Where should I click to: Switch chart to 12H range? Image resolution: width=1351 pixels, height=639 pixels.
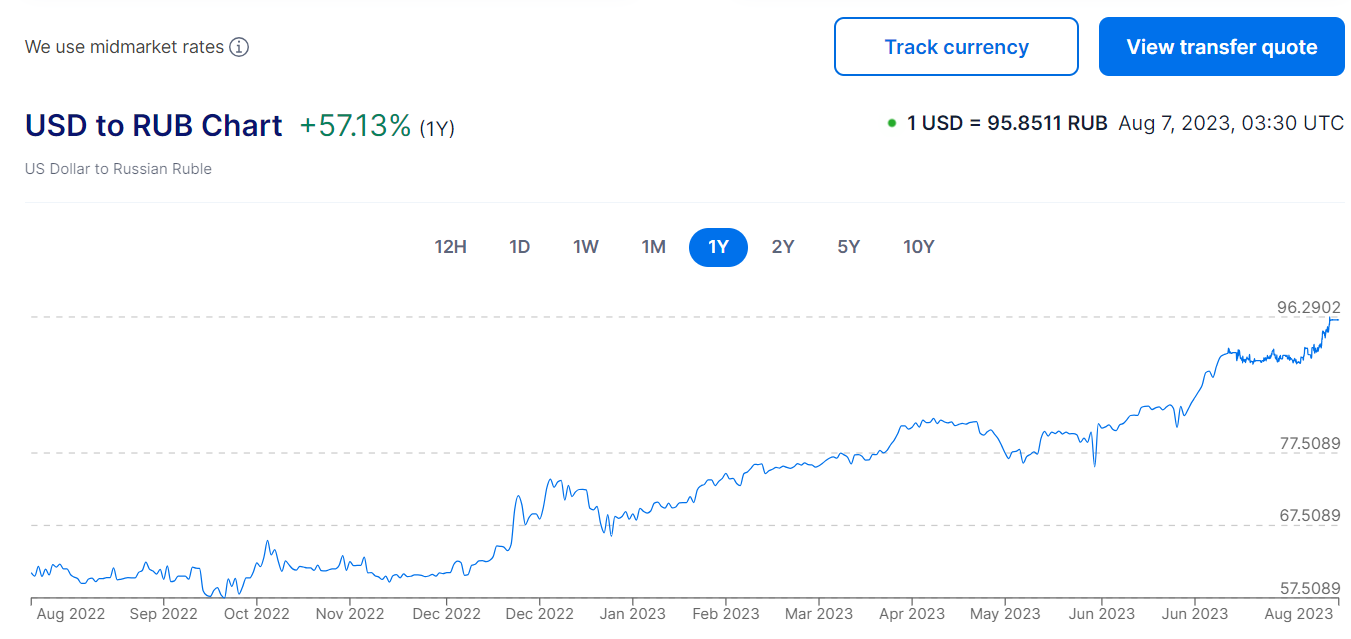point(450,247)
